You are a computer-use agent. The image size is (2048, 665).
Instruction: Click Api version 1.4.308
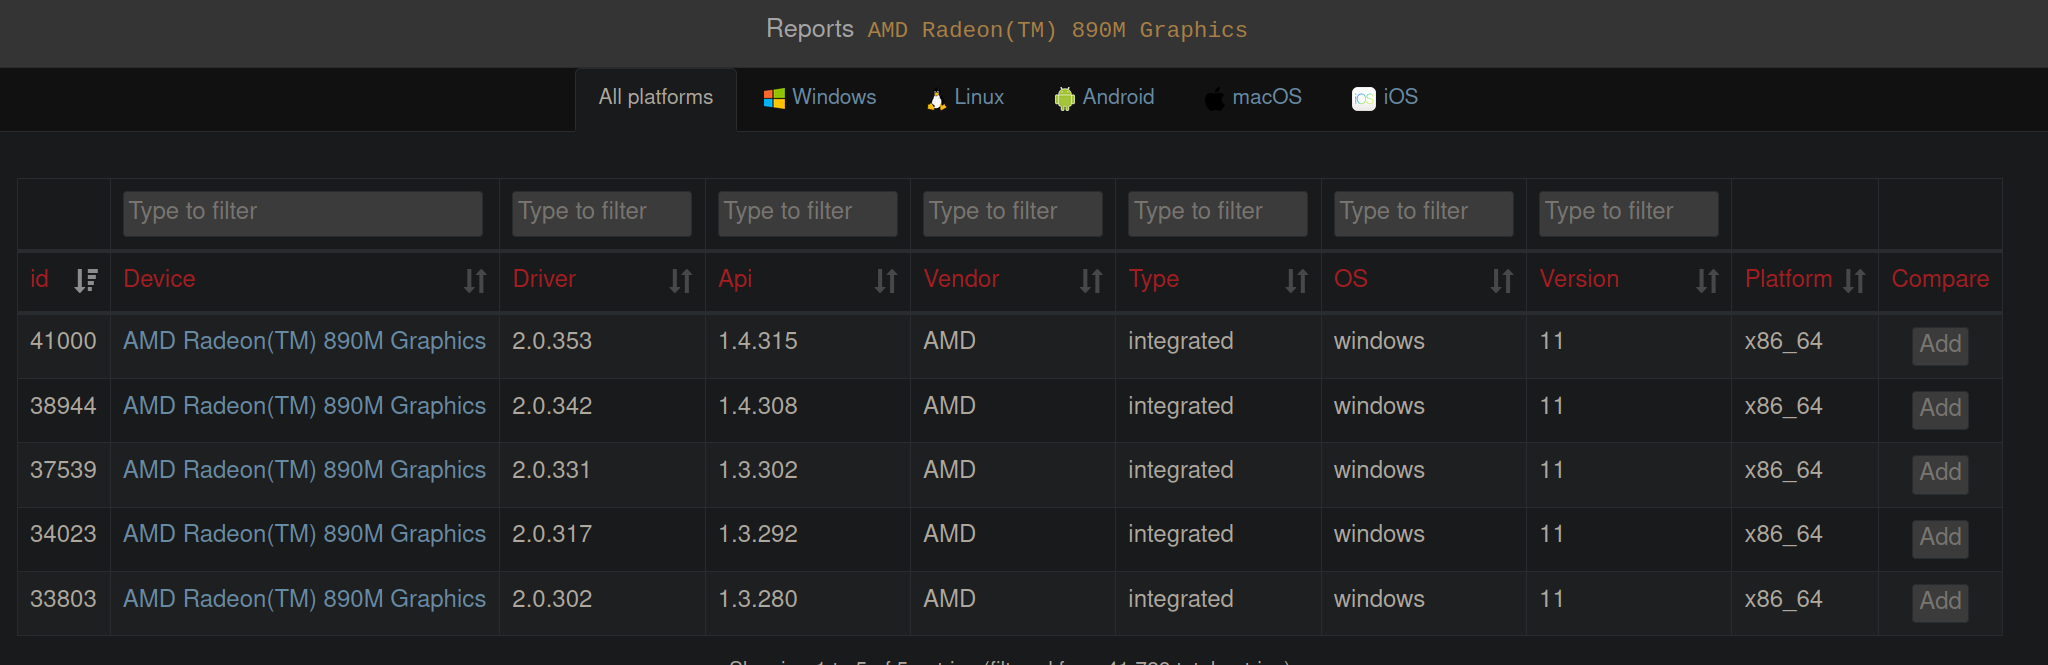758,406
